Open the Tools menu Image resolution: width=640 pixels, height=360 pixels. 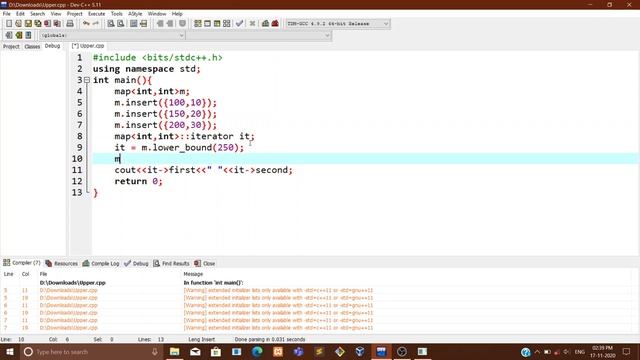(117, 14)
